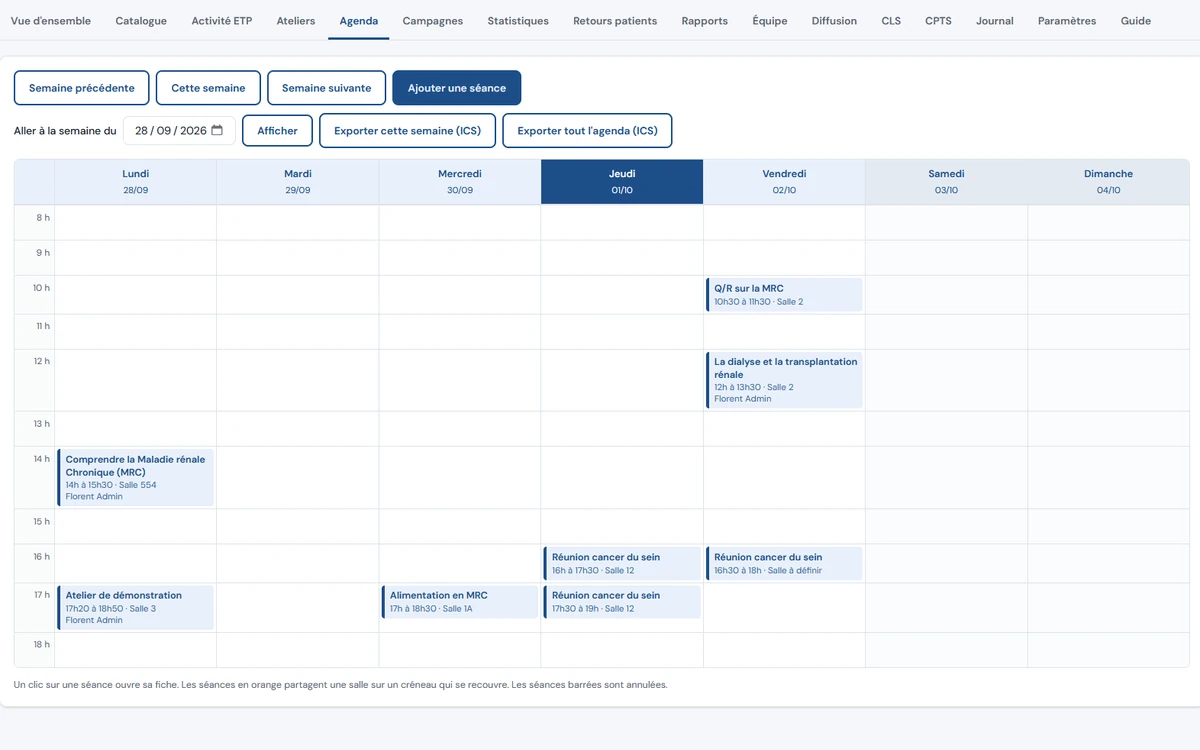Jump to Cette semaine
1200x750 pixels.
208,88
